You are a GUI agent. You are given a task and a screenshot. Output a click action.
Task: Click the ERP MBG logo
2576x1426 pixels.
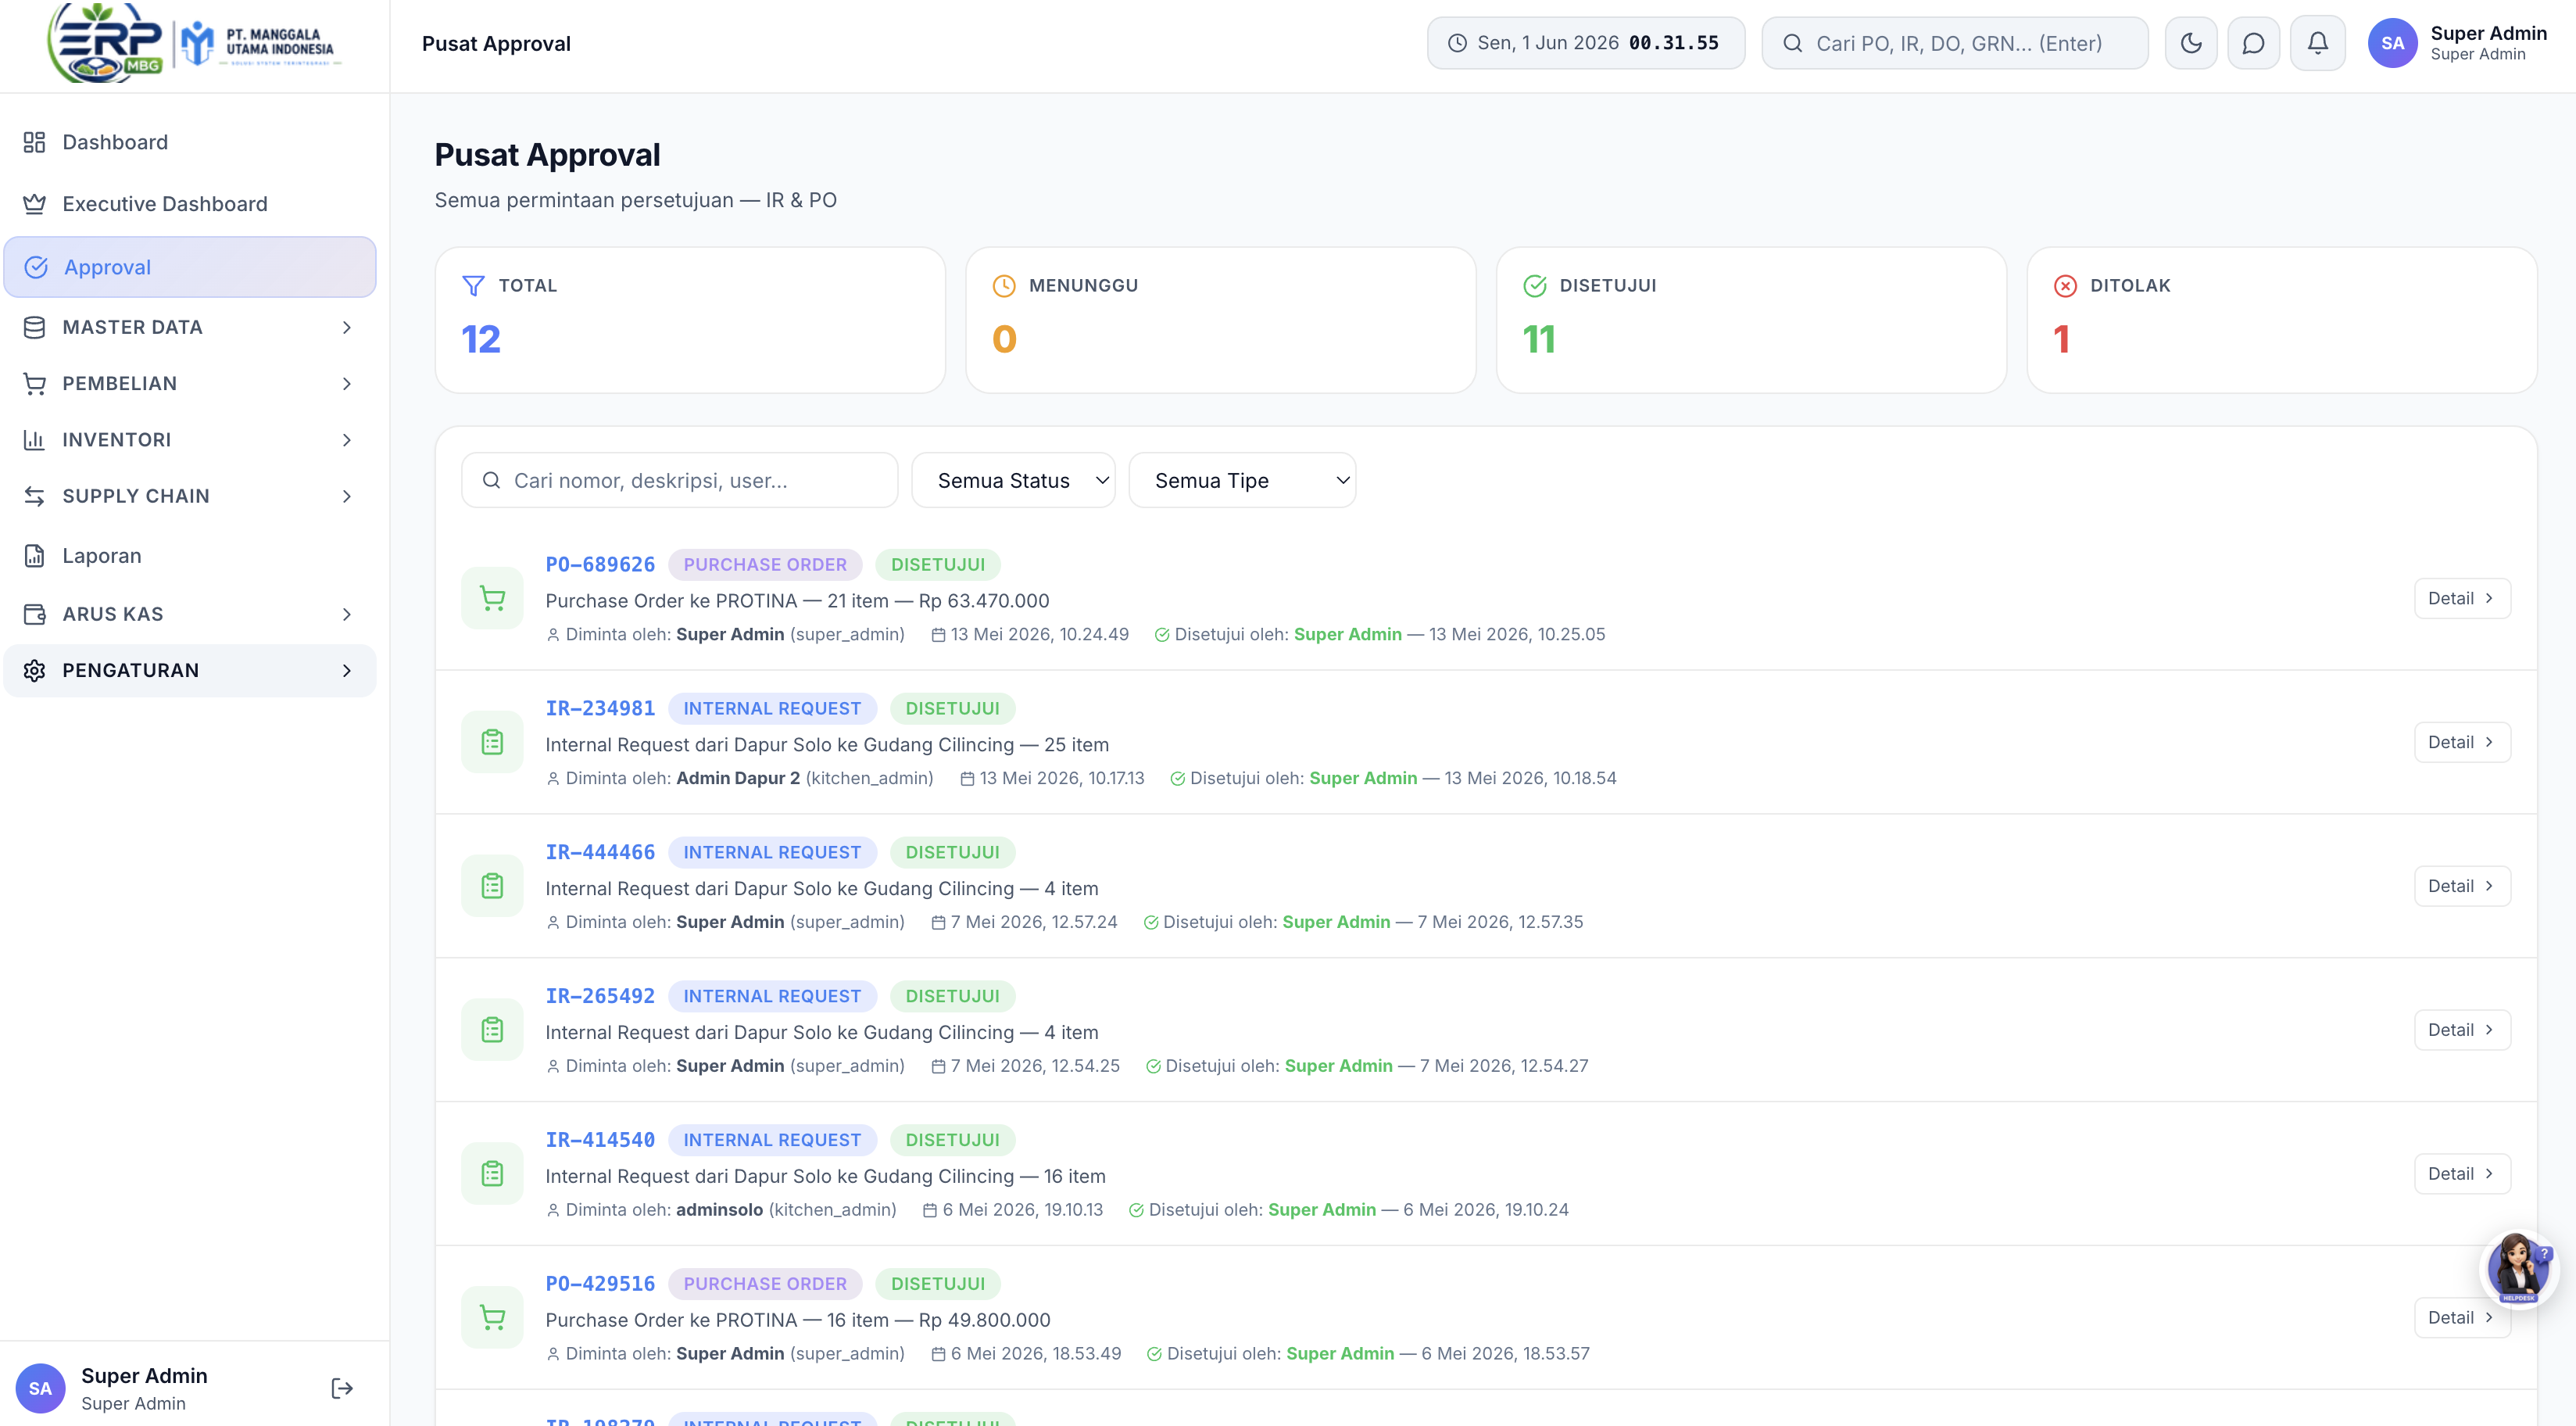(x=106, y=42)
